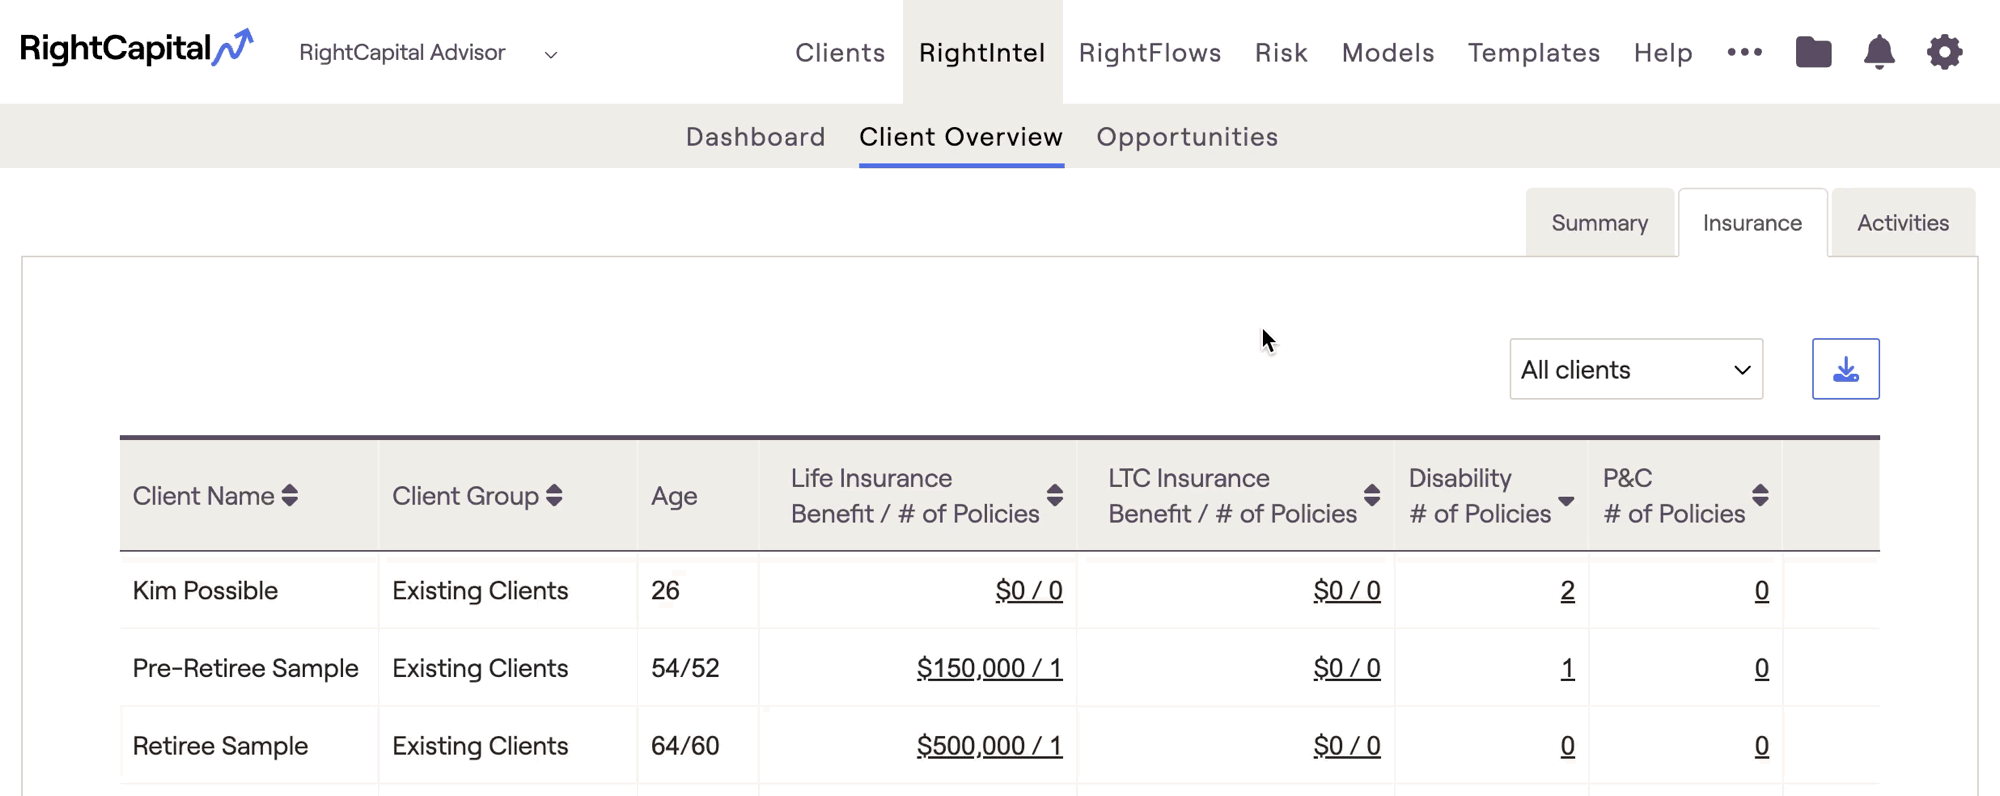Switch to the Activities tab
The height and width of the screenshot is (796, 2000).
pyautogui.click(x=1903, y=222)
